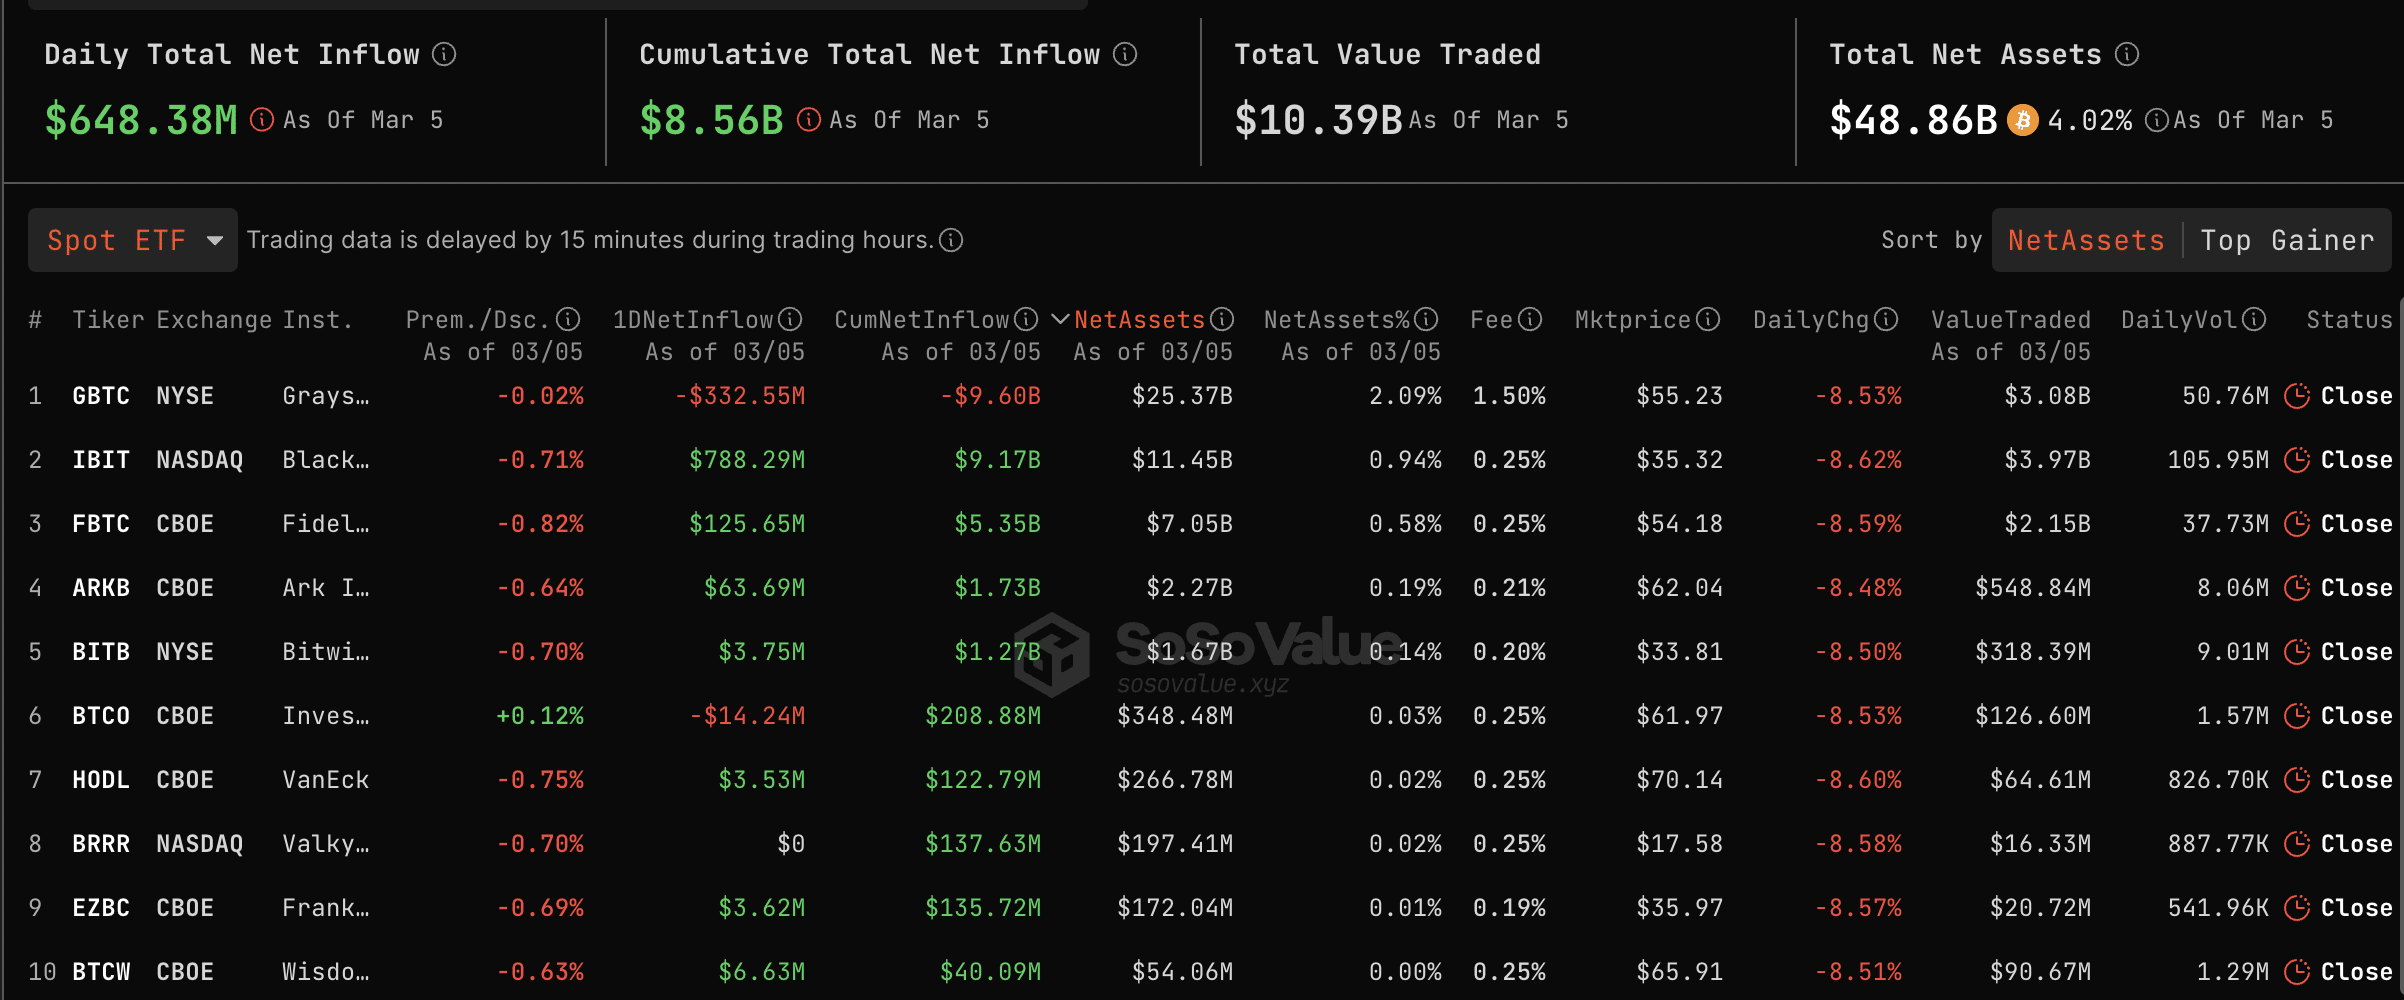Viewport: 2404px width, 1000px height.
Task: Click ARKB value traded $548.84M
Action: [x=2033, y=588]
